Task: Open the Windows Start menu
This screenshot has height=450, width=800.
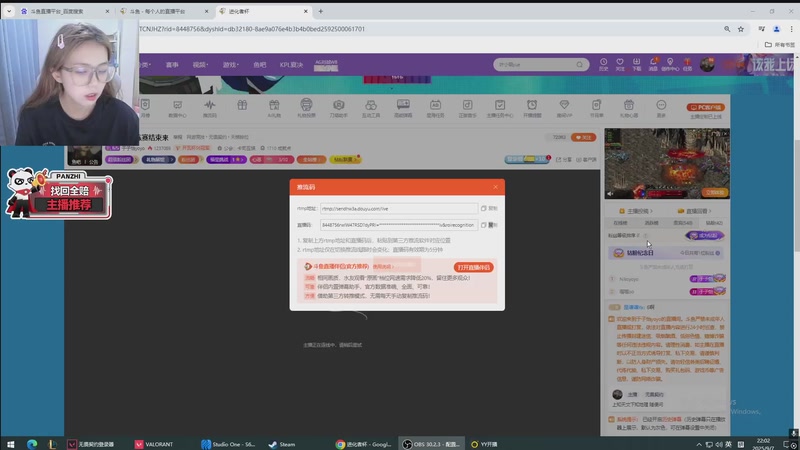Action: (x=10, y=444)
